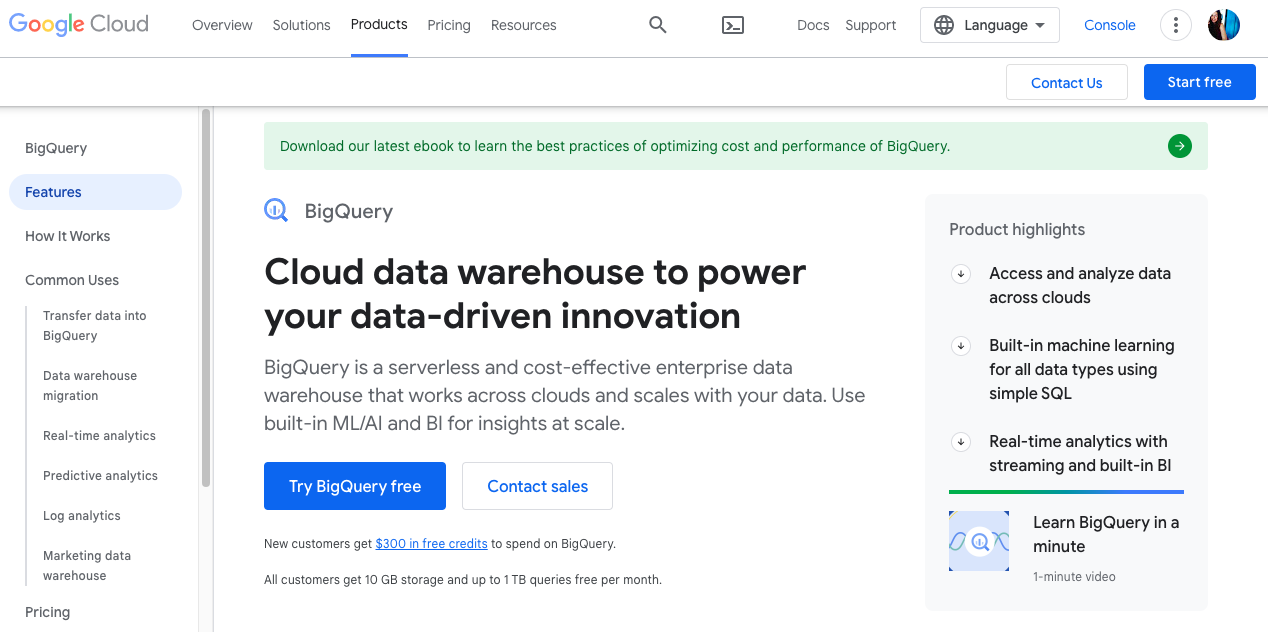
Task: Select Features in the sidebar
Action: click(x=95, y=192)
